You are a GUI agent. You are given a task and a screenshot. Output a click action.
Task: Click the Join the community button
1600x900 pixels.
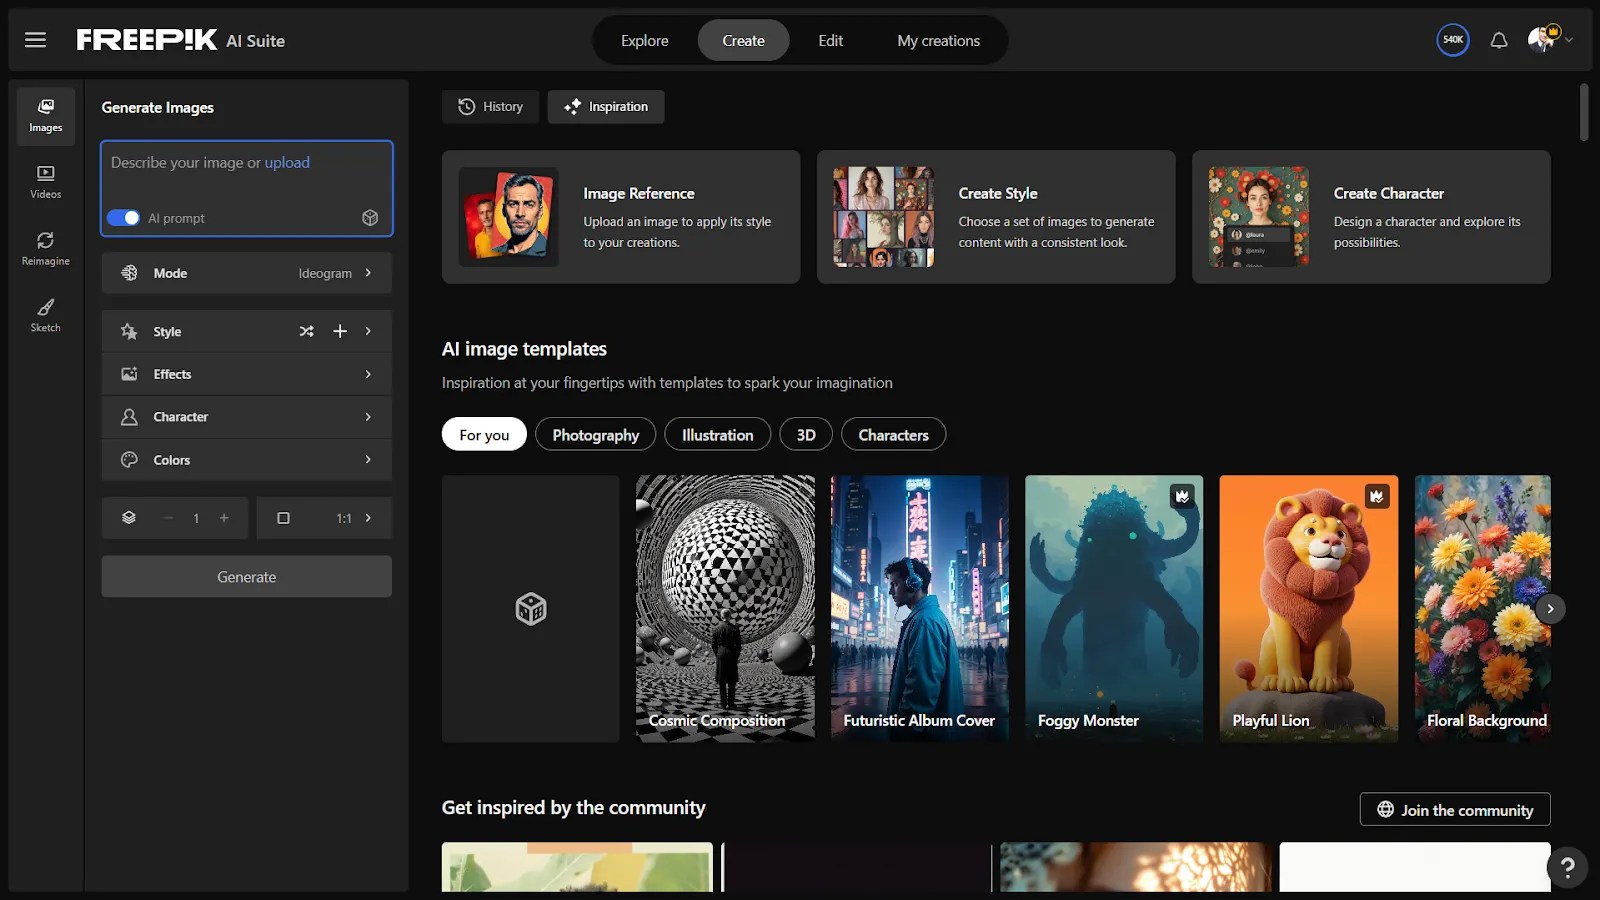coord(1454,809)
